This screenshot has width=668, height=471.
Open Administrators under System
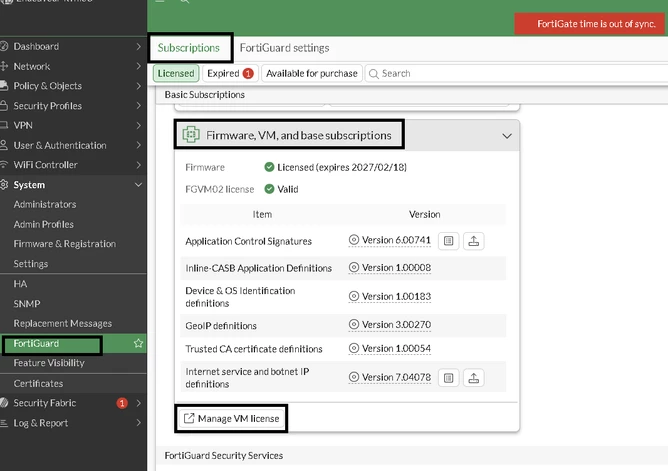[45, 204]
